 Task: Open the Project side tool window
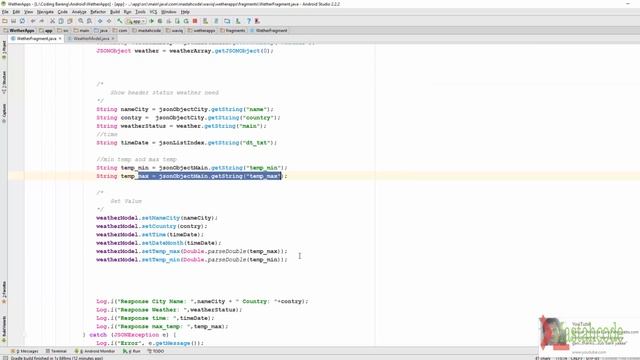[x=4, y=50]
